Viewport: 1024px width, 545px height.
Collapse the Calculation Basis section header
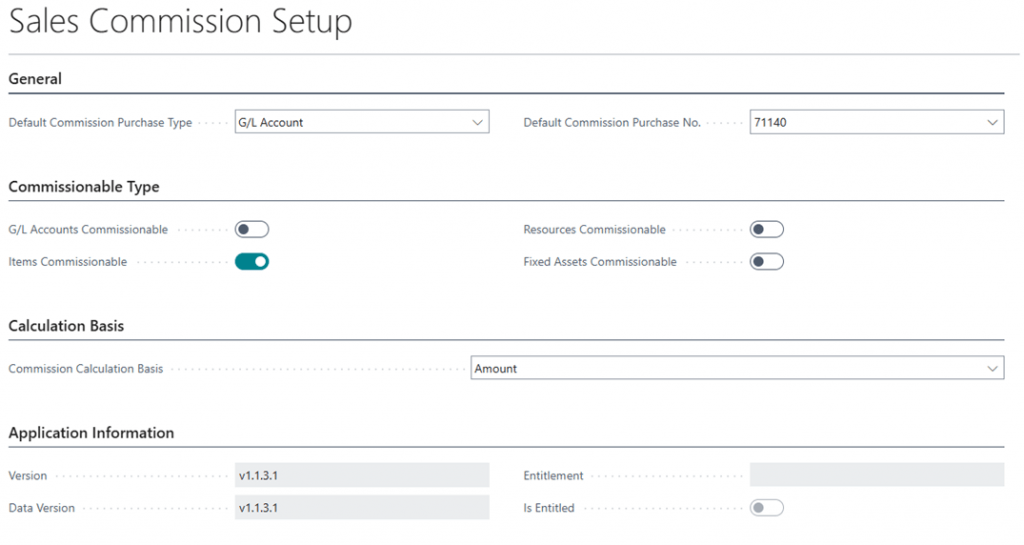(66, 326)
